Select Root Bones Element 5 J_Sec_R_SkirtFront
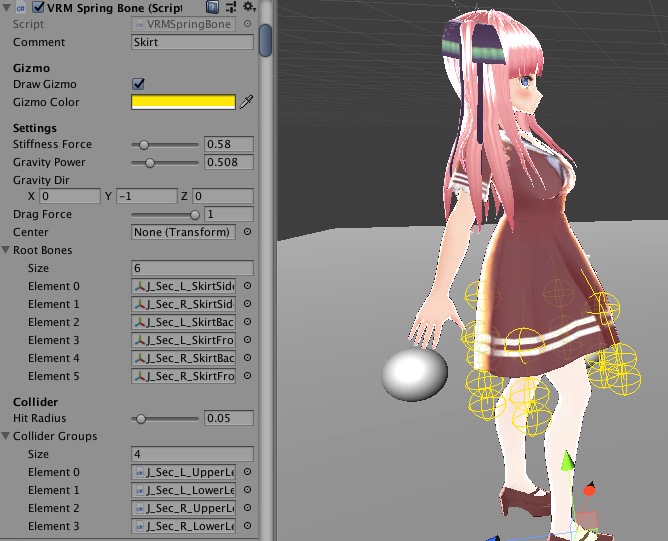This screenshot has width=668, height=541. 183,376
